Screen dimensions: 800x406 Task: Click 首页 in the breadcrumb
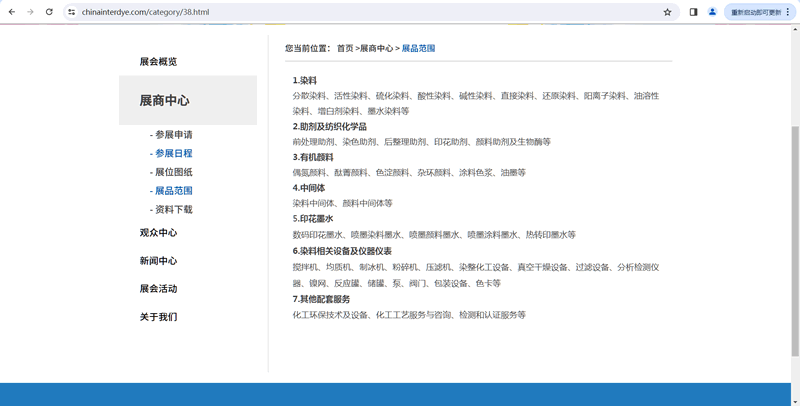pos(345,48)
